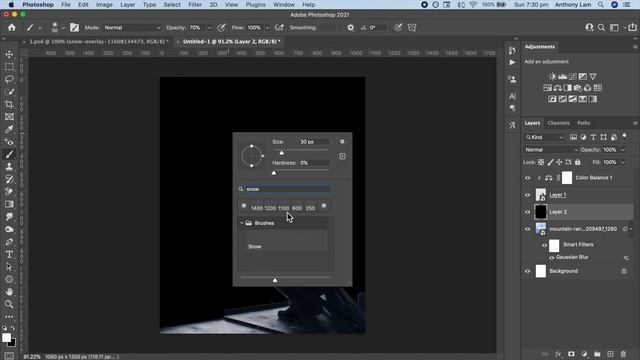Image resolution: width=640 pixels, height=360 pixels.
Task: Open the Apple menu
Action: pyautogui.click(x=11, y=4)
